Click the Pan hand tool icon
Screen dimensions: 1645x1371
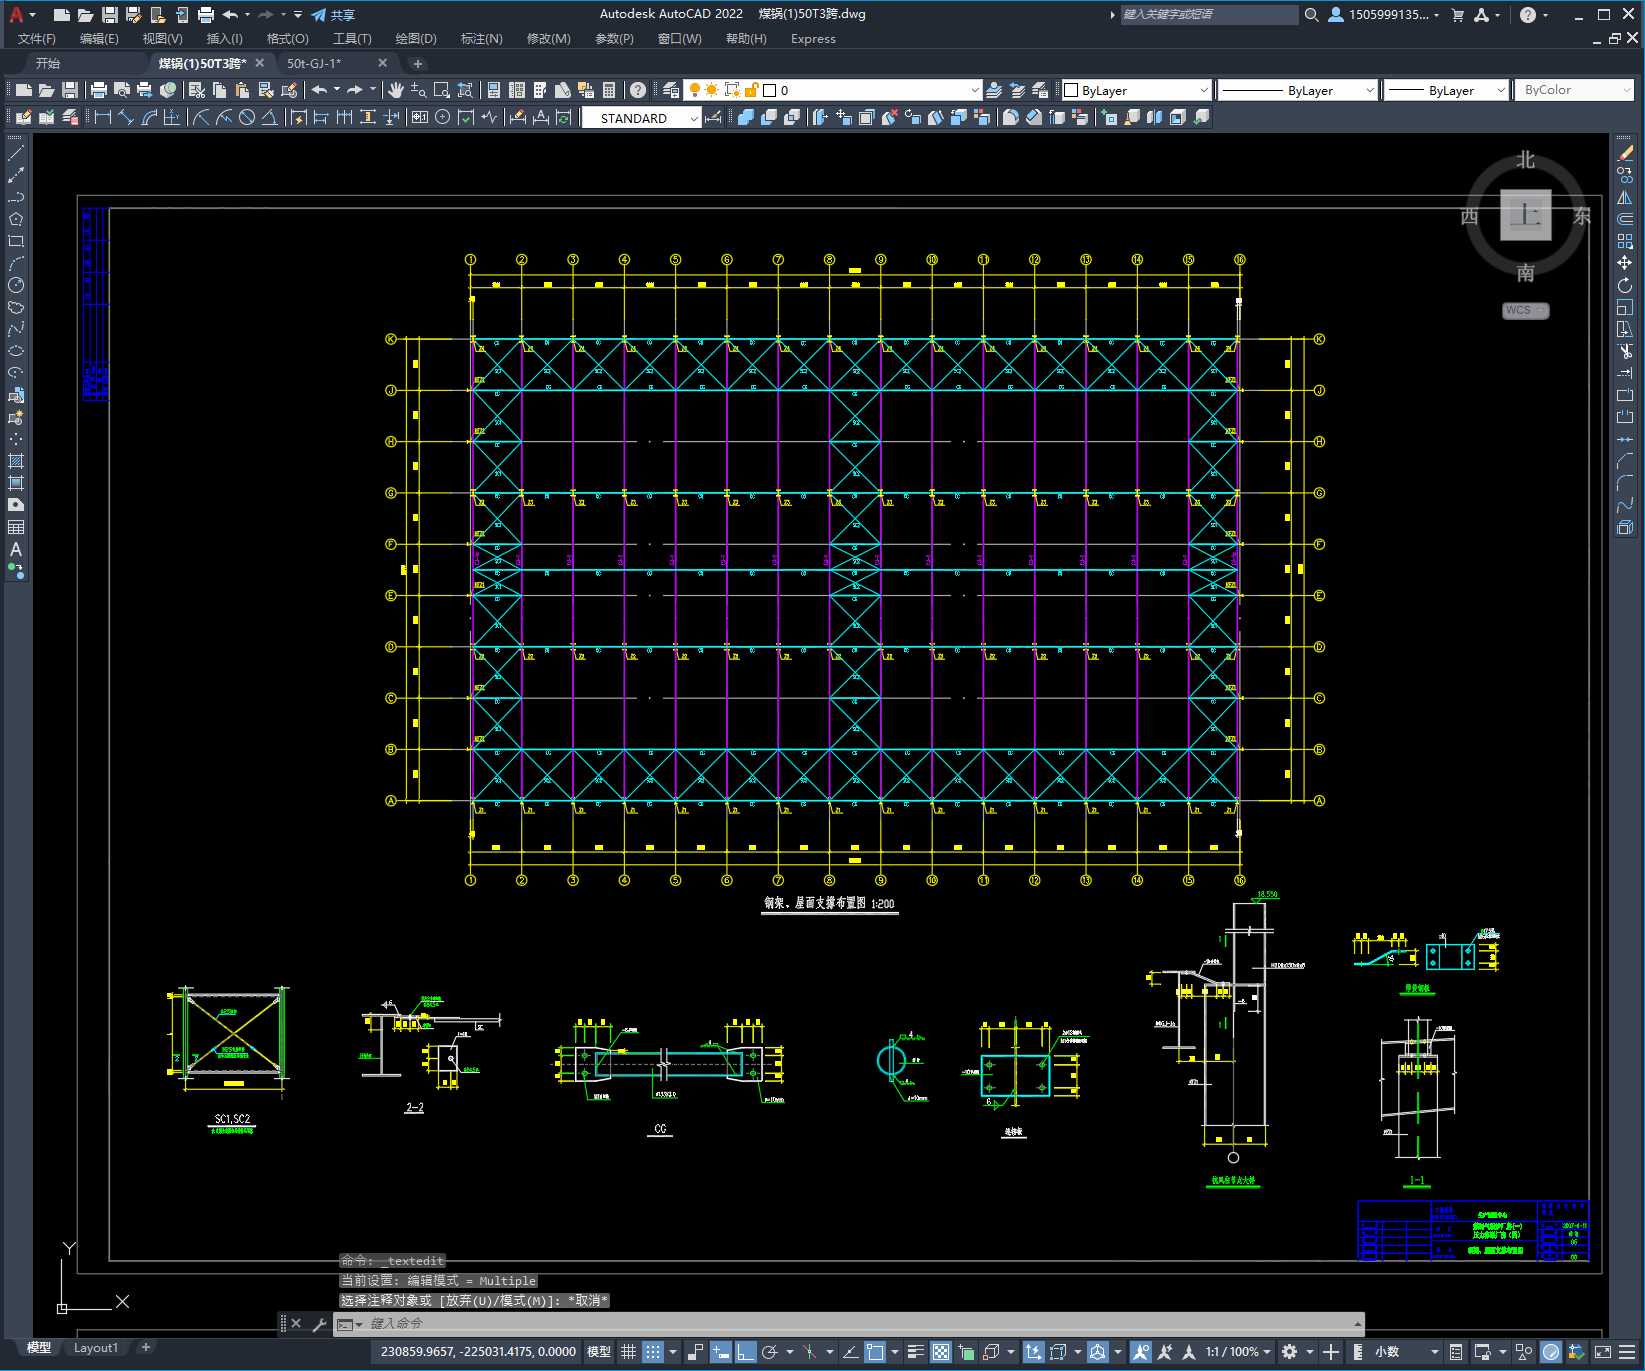point(396,90)
